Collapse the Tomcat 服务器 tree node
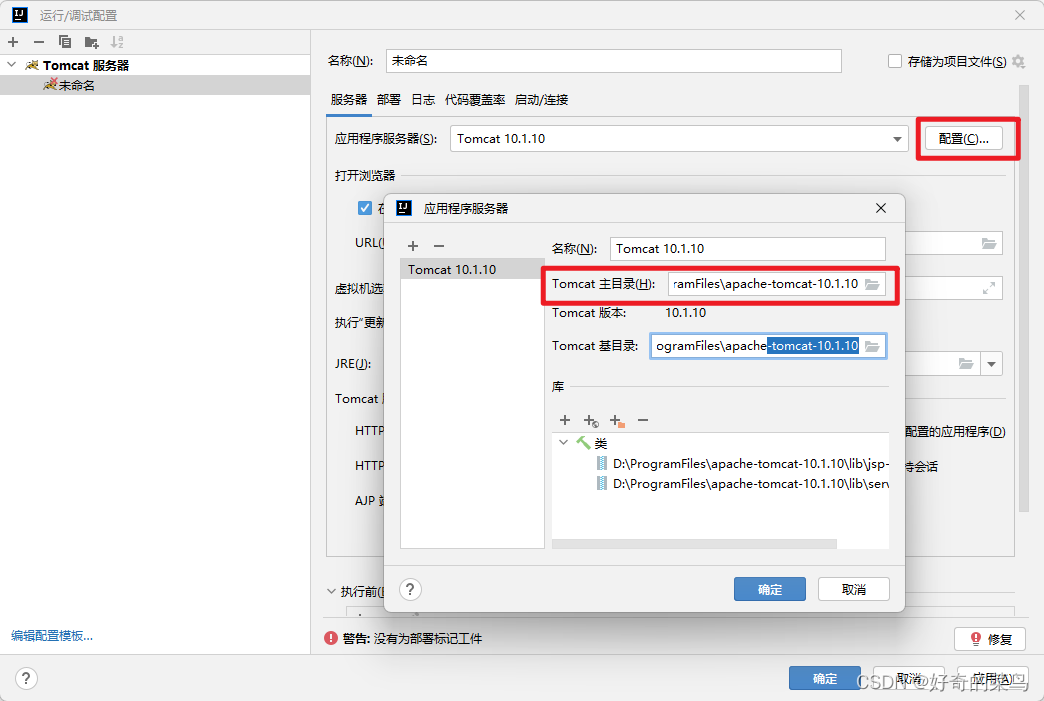 [10, 64]
